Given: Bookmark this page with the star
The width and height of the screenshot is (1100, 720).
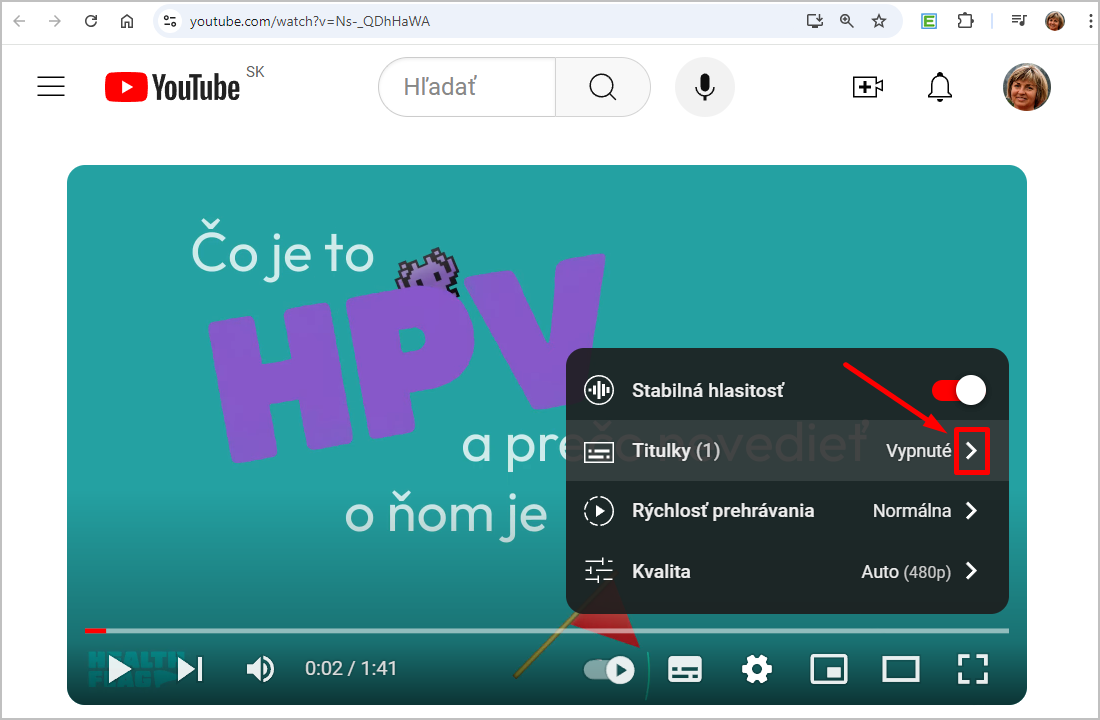Looking at the screenshot, I should [x=879, y=21].
